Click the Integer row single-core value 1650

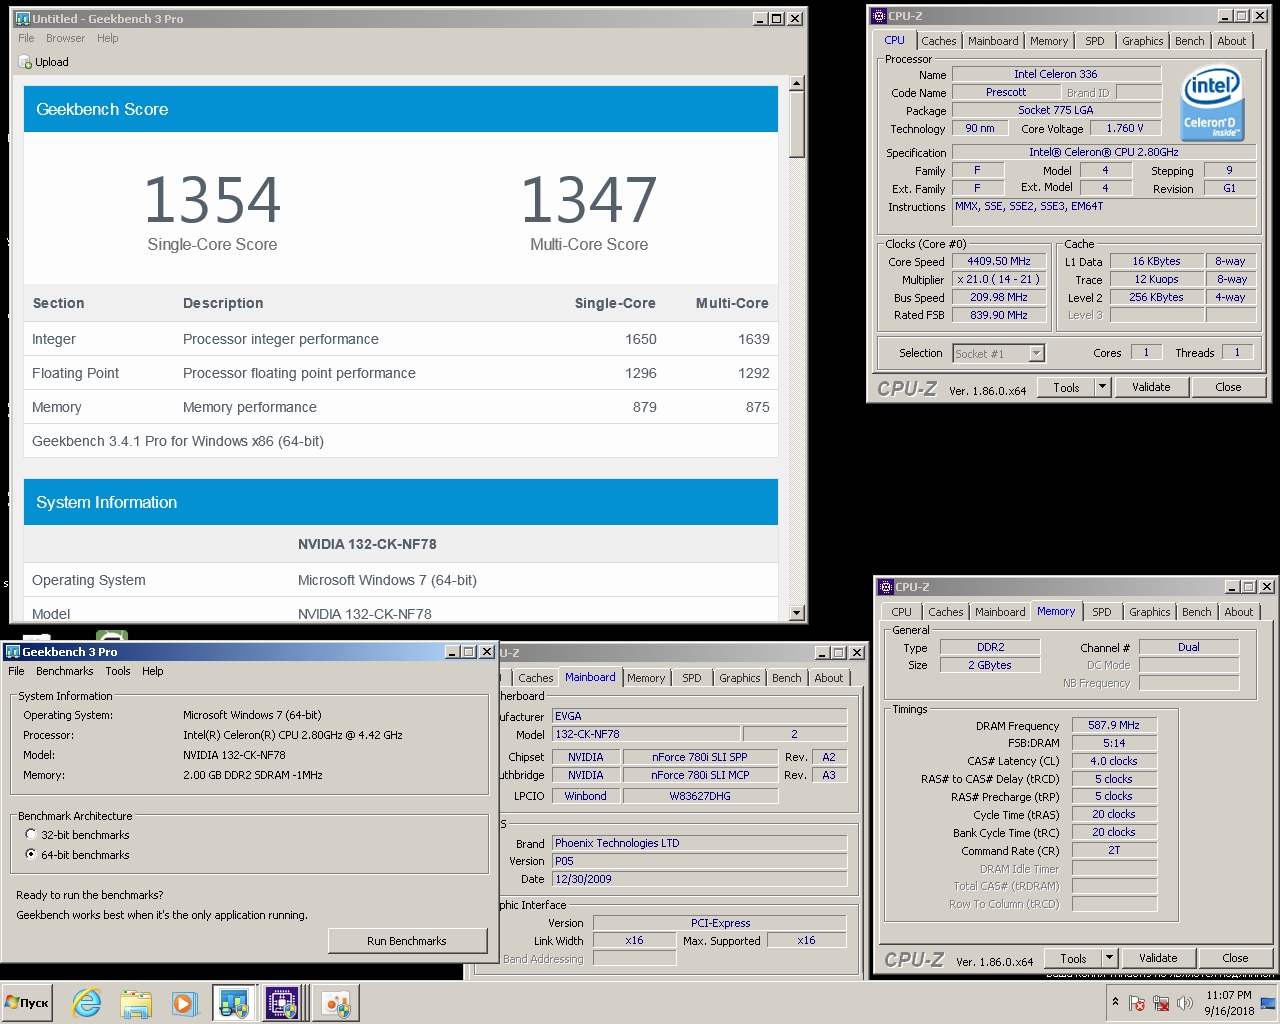click(x=640, y=339)
